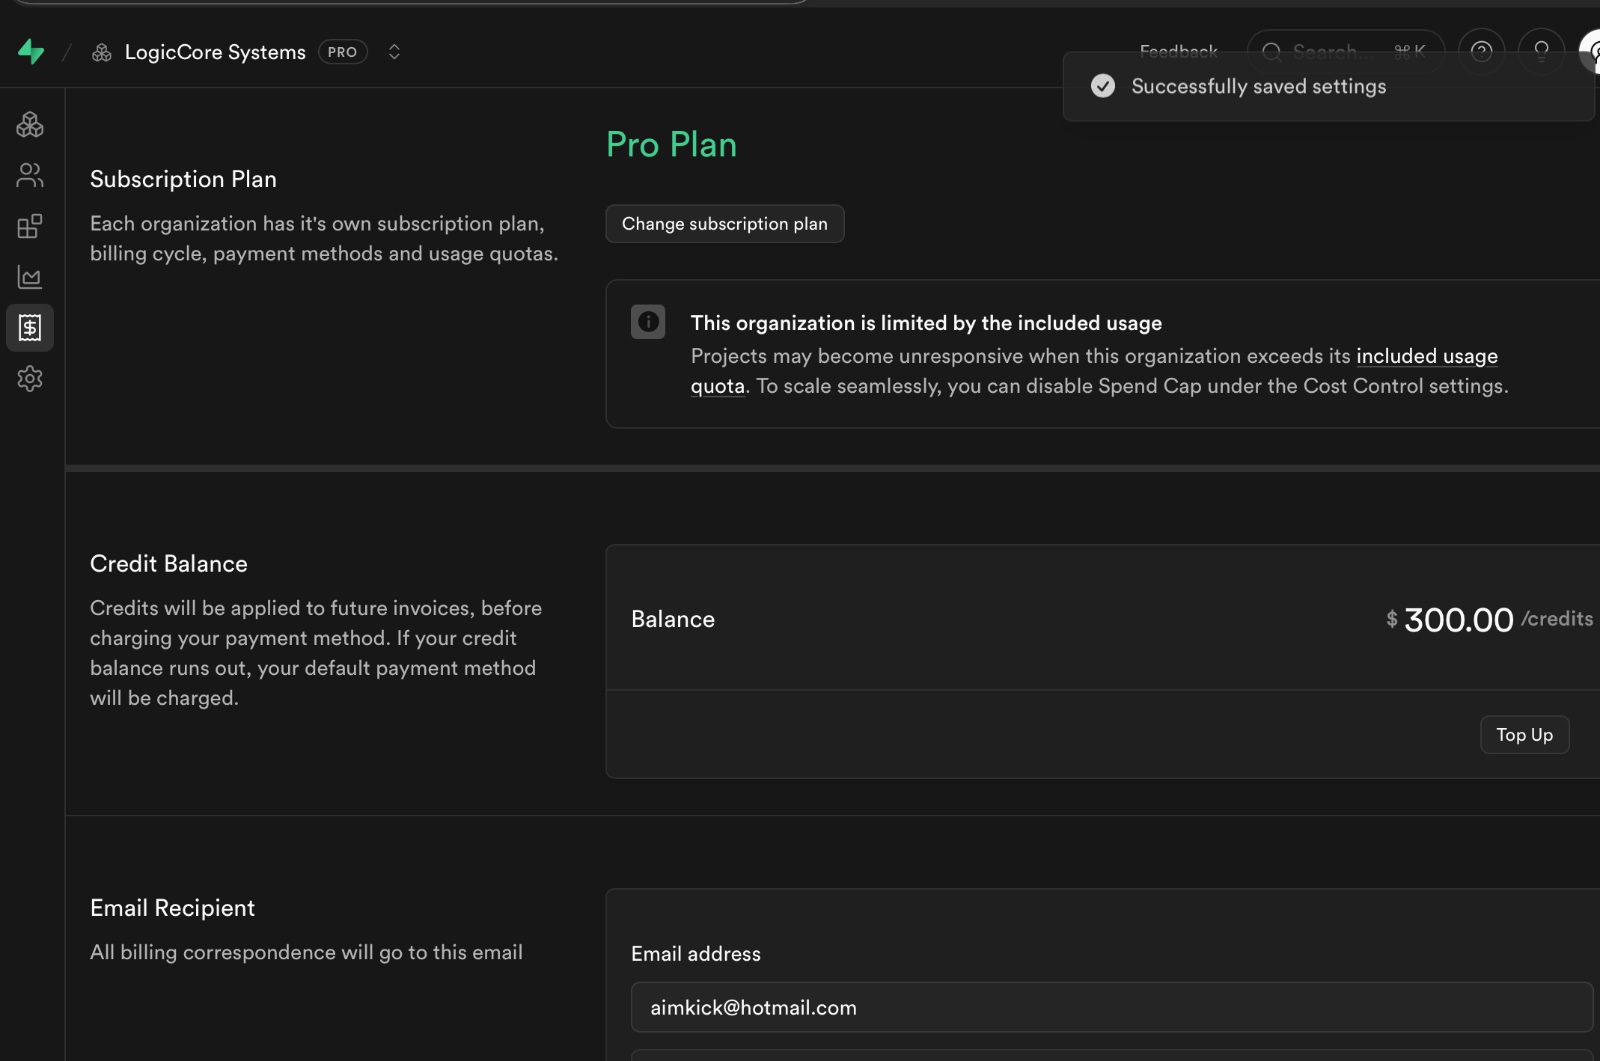Click the Change subscription plan button
1600x1061 pixels.
(x=724, y=224)
